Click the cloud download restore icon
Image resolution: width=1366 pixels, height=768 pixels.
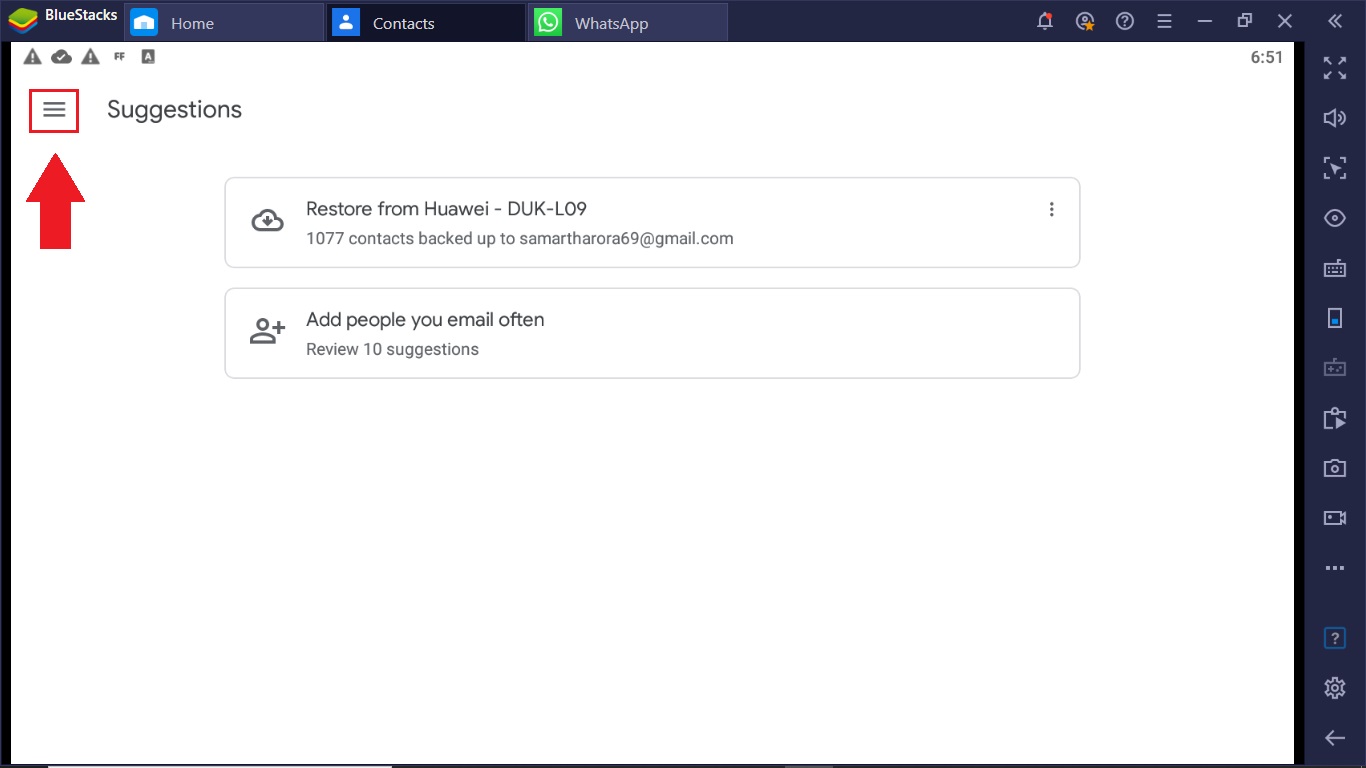[x=267, y=221]
